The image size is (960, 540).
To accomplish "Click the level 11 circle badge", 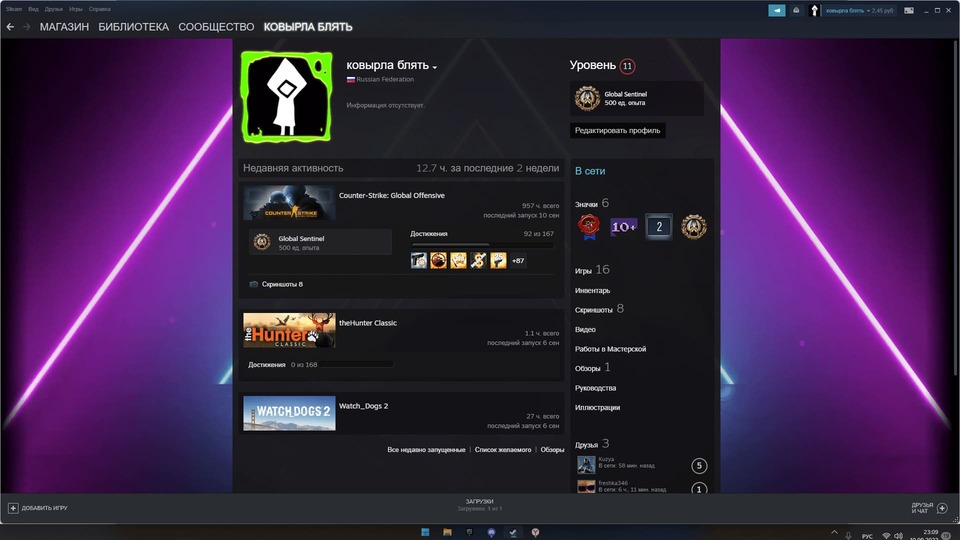I will (627, 66).
